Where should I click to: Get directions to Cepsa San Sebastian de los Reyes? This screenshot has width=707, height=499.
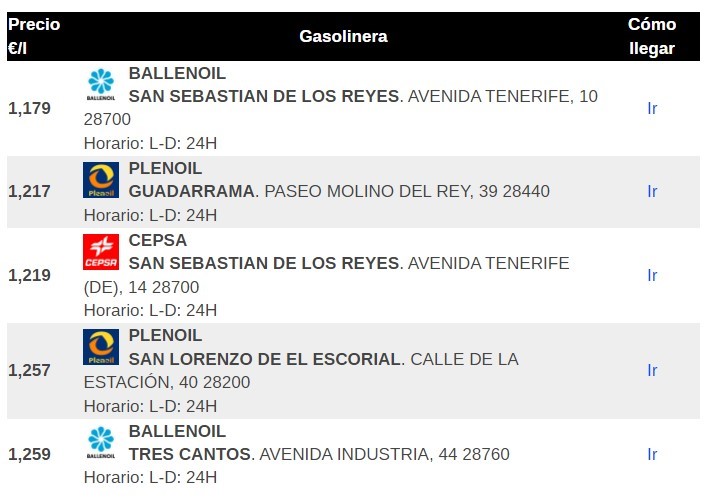[x=652, y=275]
